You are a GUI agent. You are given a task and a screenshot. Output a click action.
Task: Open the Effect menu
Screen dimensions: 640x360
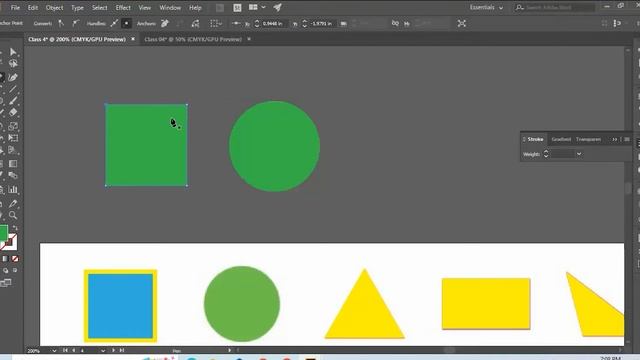pos(123,8)
